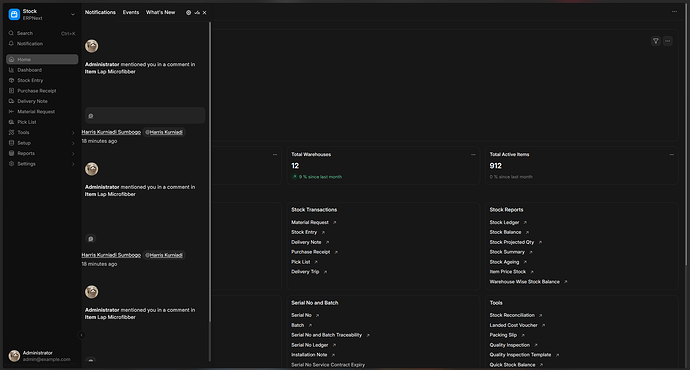Open the Stock workspace switcher dropdown
Image resolution: width=690 pixels, height=370 pixels.
[x=73, y=15]
